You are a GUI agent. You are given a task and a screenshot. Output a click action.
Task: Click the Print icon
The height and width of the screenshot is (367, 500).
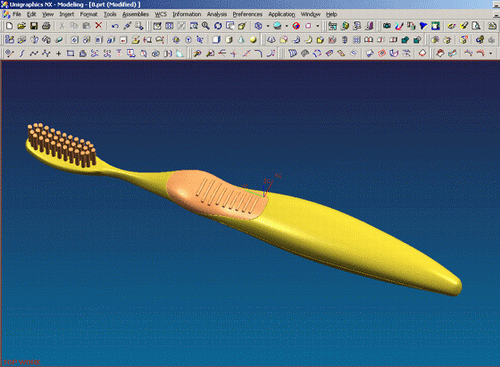click(46, 26)
